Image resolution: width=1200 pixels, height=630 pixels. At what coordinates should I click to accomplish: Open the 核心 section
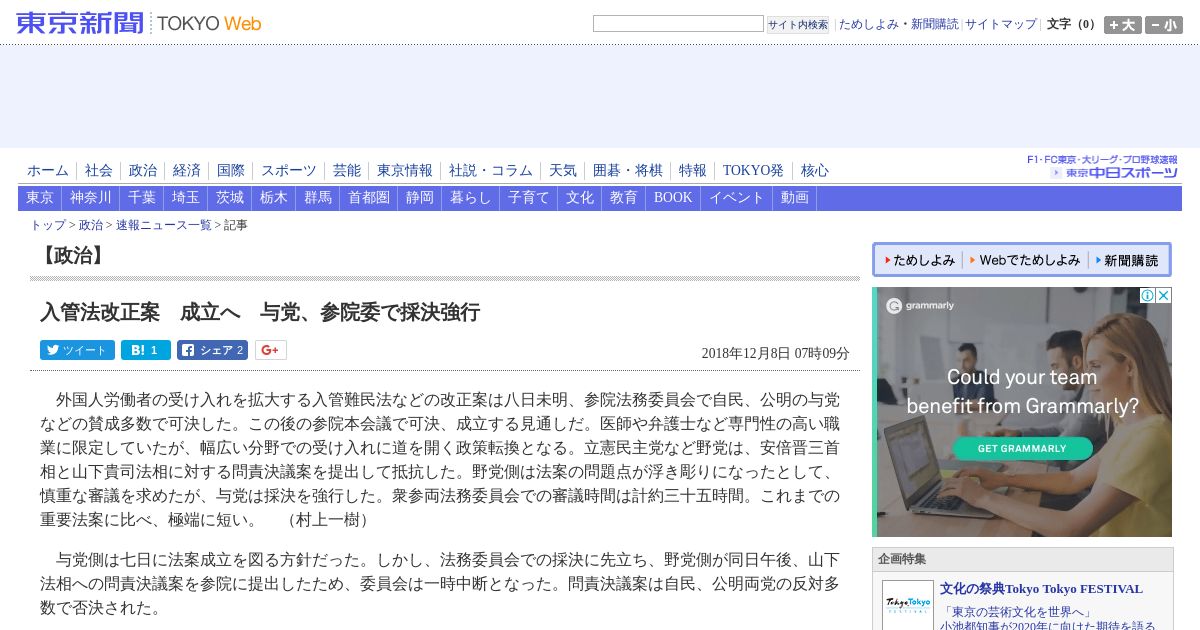pos(815,171)
